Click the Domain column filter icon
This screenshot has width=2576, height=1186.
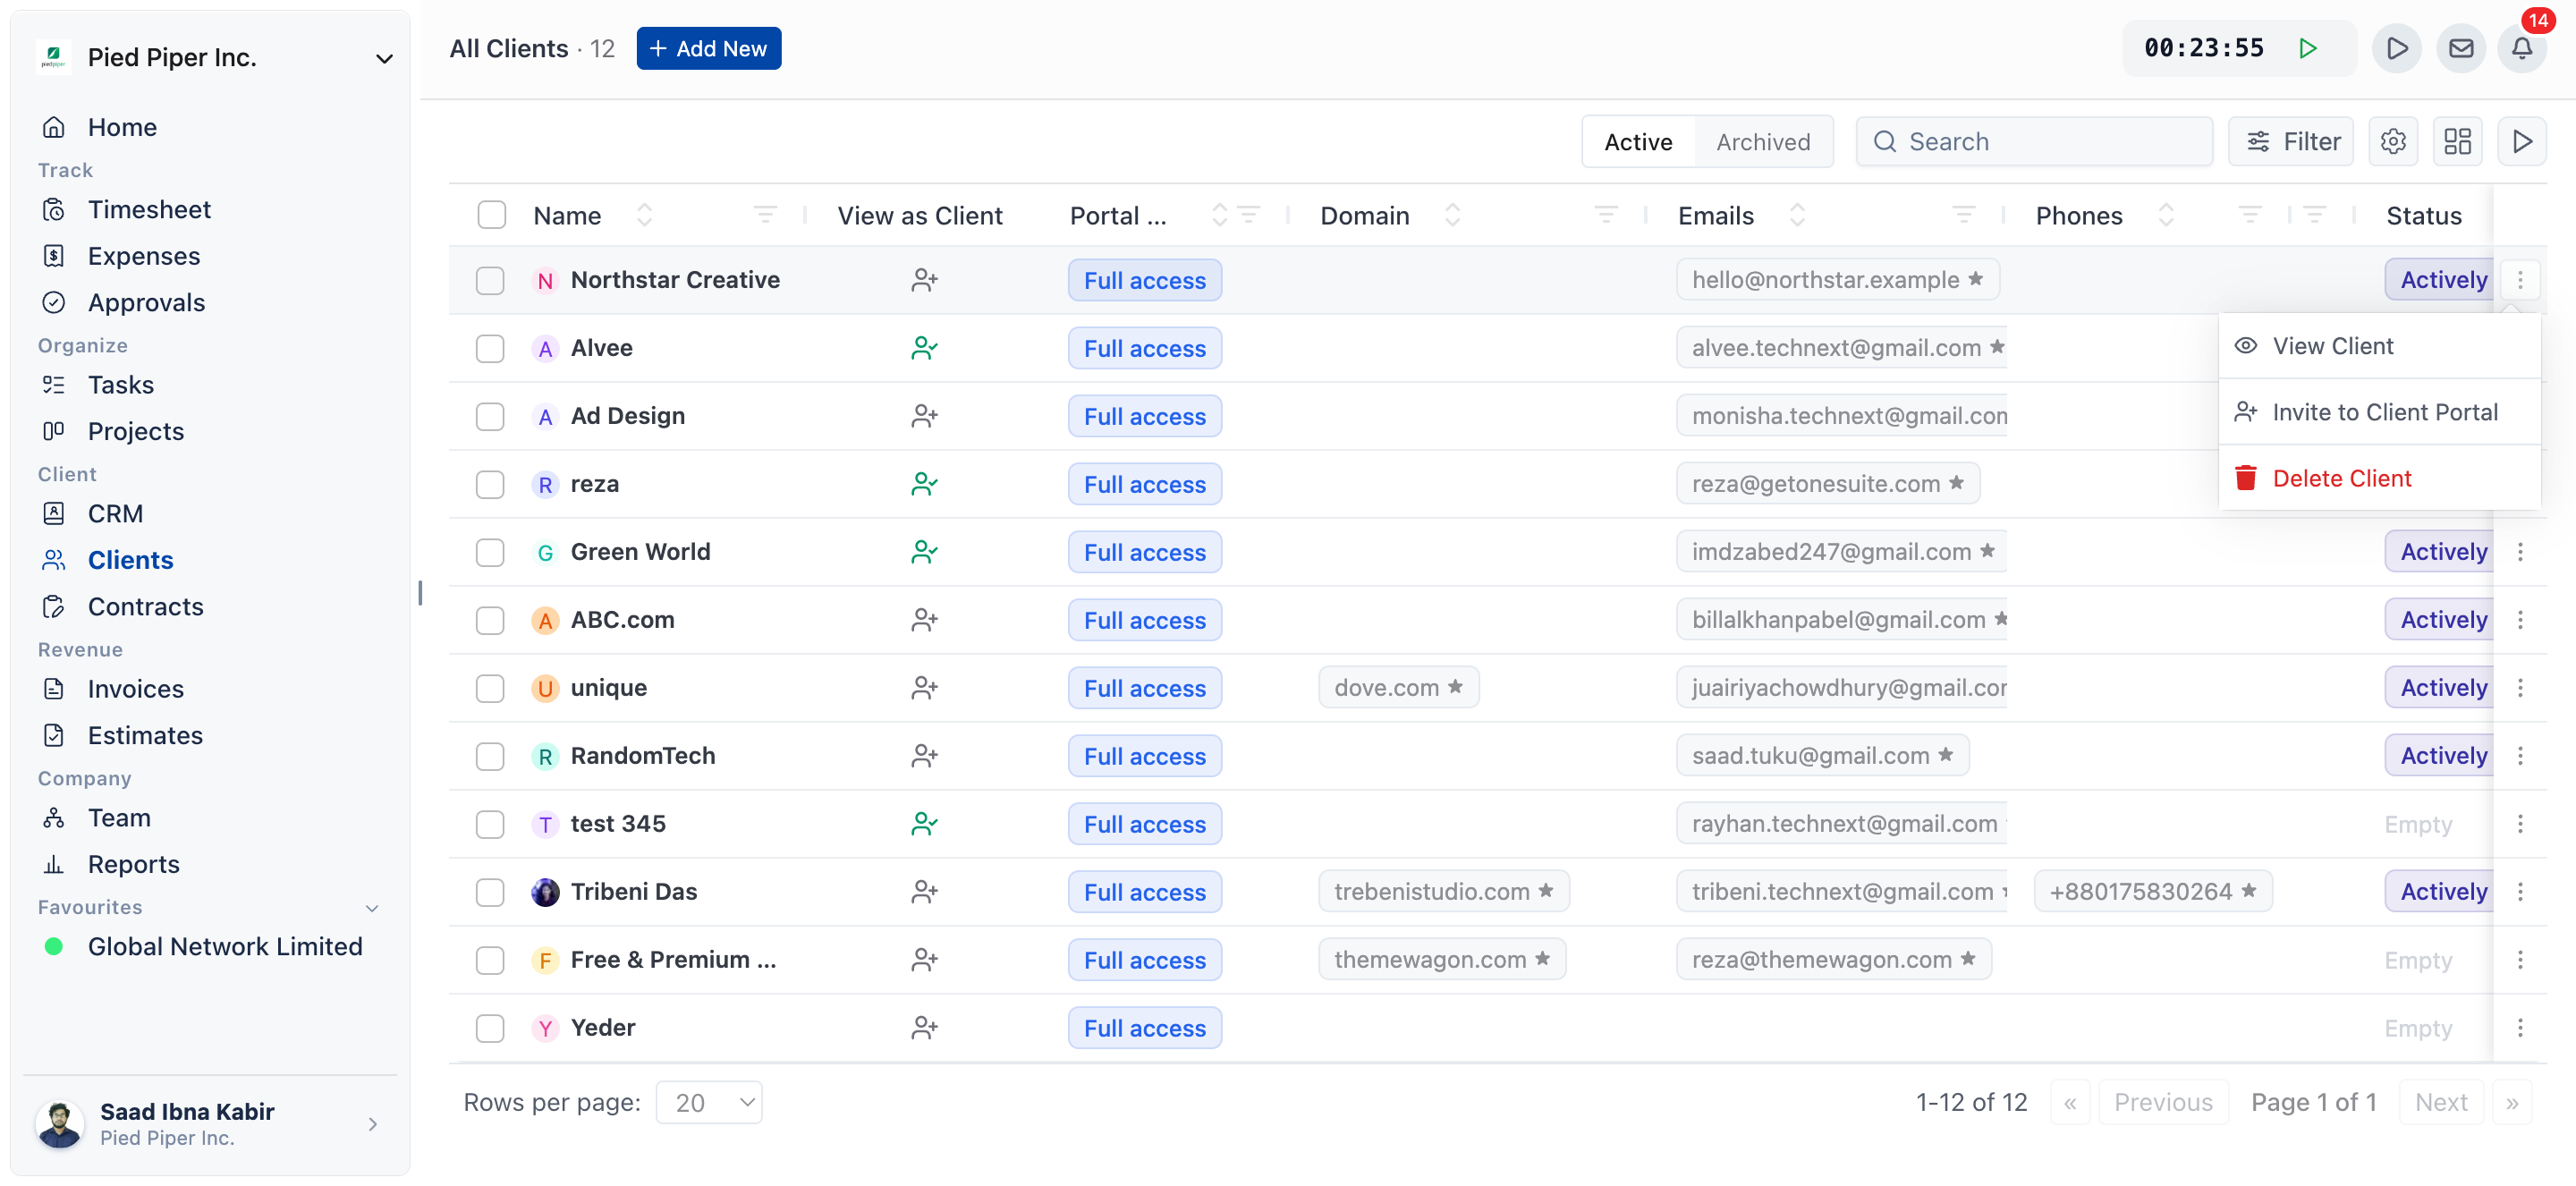[1606, 215]
